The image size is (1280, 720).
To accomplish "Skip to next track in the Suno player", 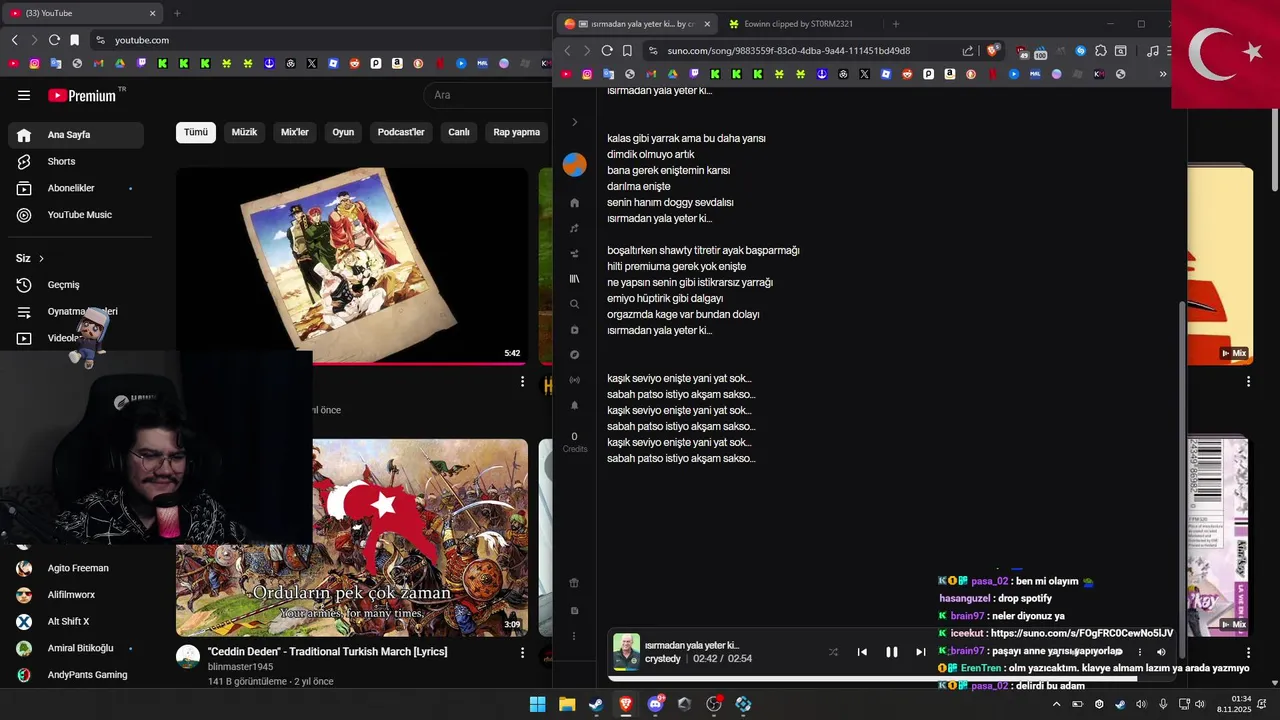I will pos(920,652).
